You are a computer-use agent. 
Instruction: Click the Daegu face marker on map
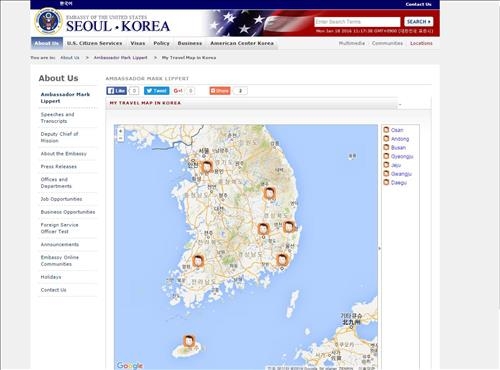point(263,229)
